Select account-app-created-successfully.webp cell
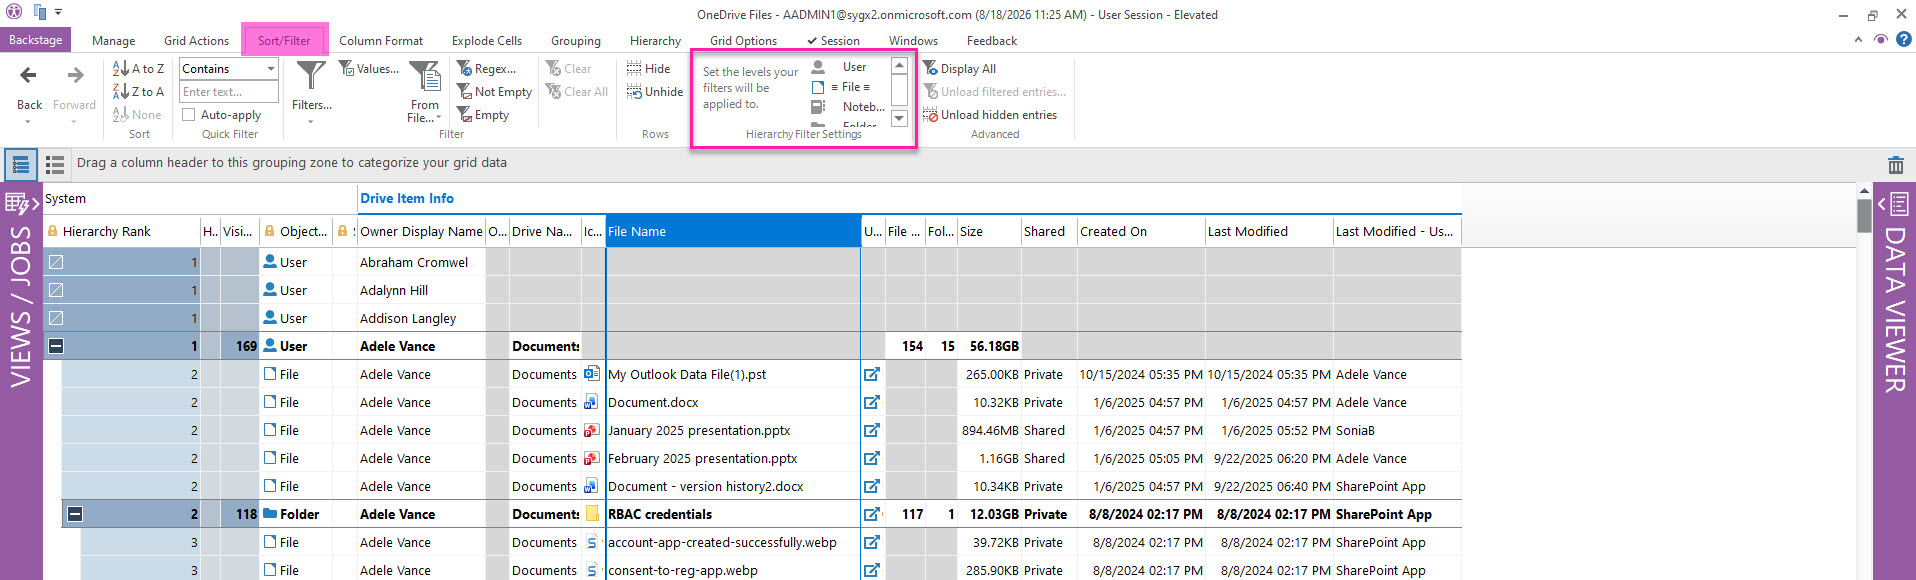1916x580 pixels. click(x=733, y=542)
